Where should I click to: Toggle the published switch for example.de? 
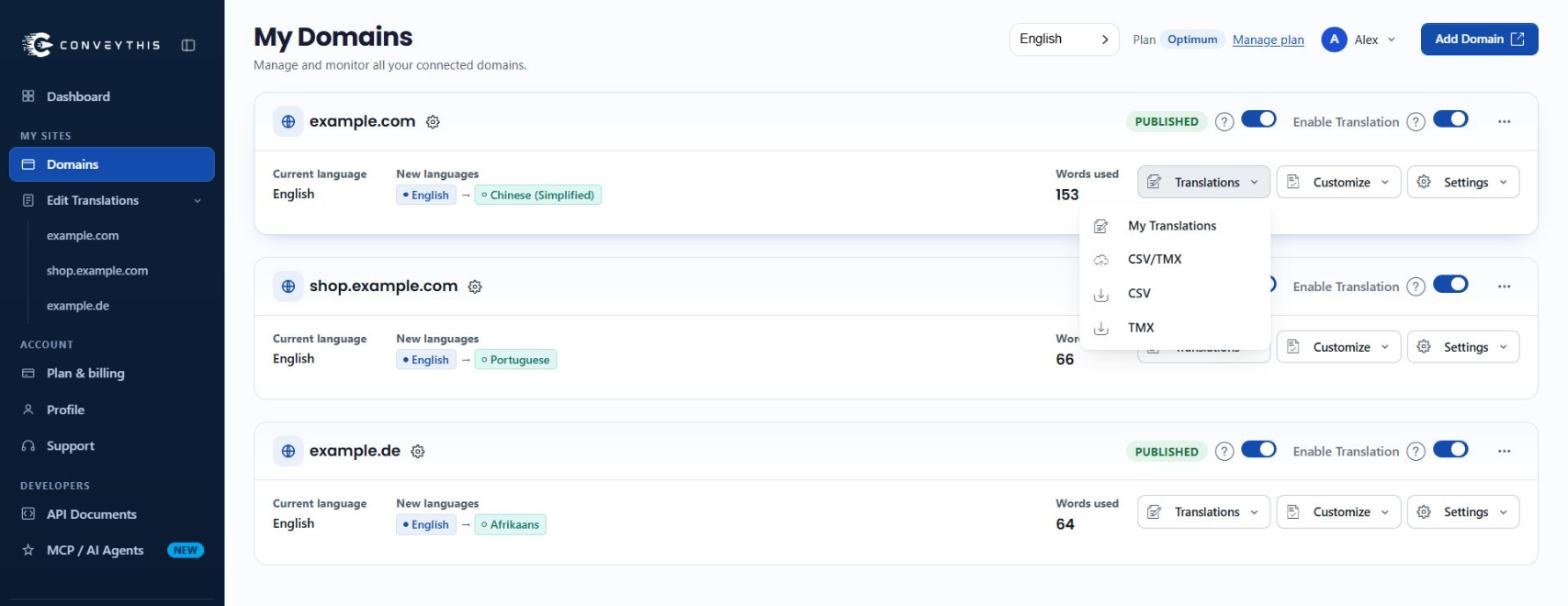[x=1259, y=449]
